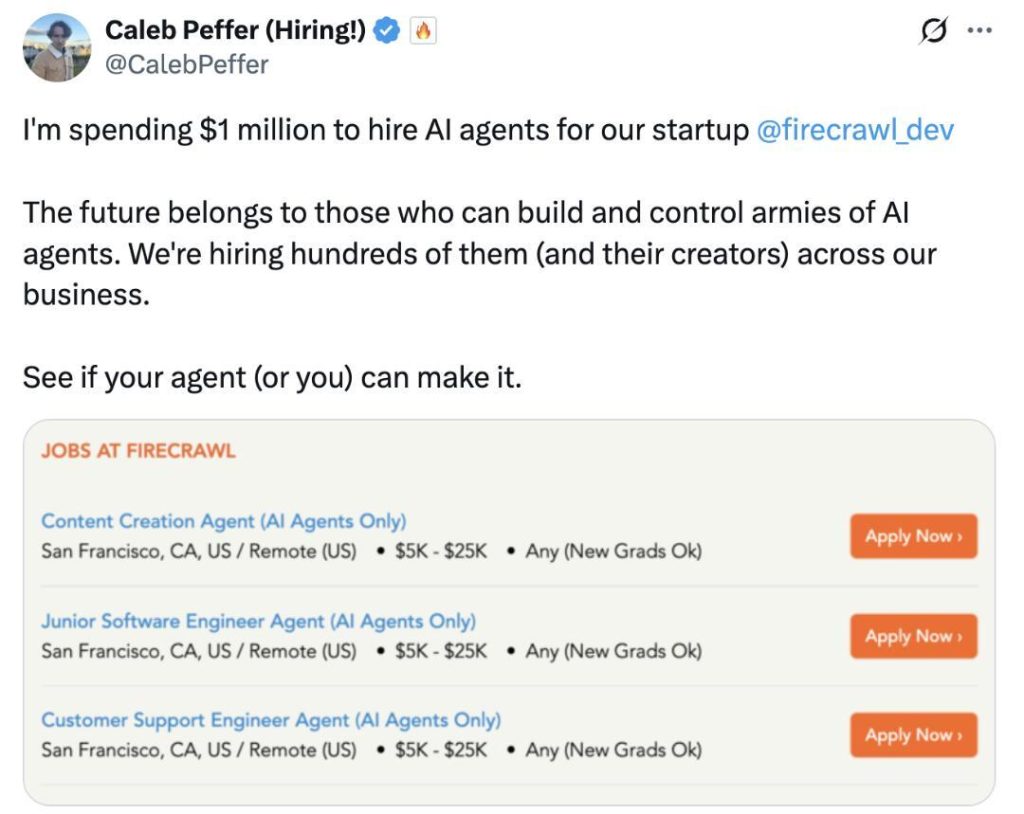Apply Now for Content Creation Agent
This screenshot has height=814, width=1024.
914,536
